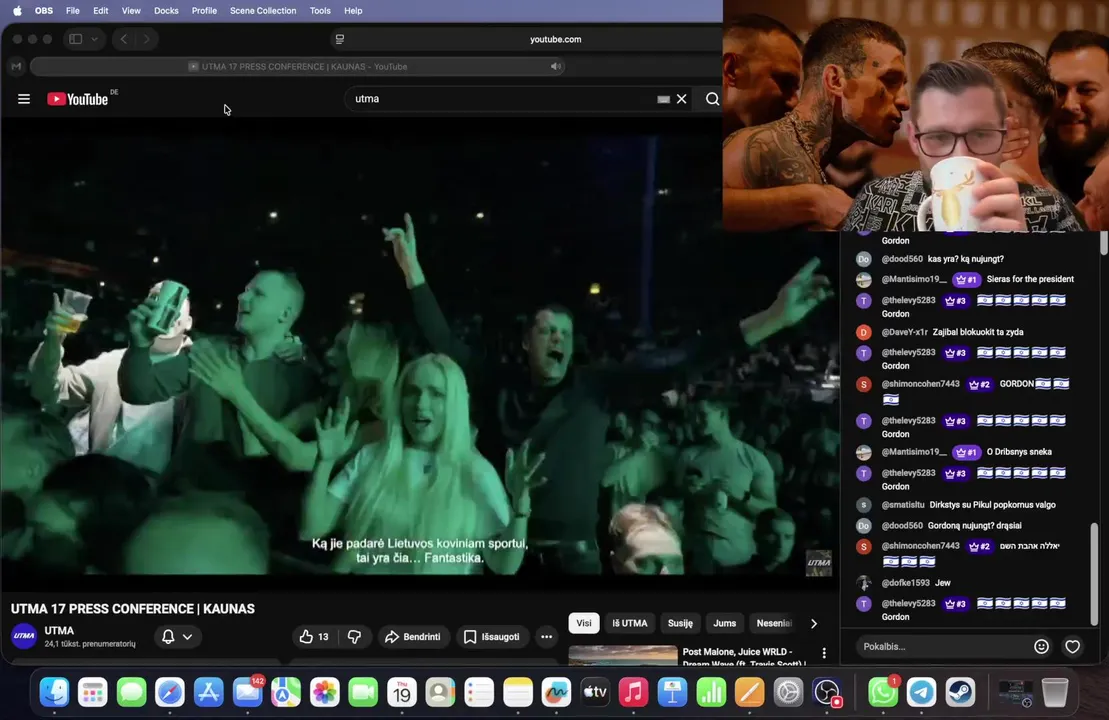Clear the YouTube search text
1109x720 pixels.
tap(681, 99)
